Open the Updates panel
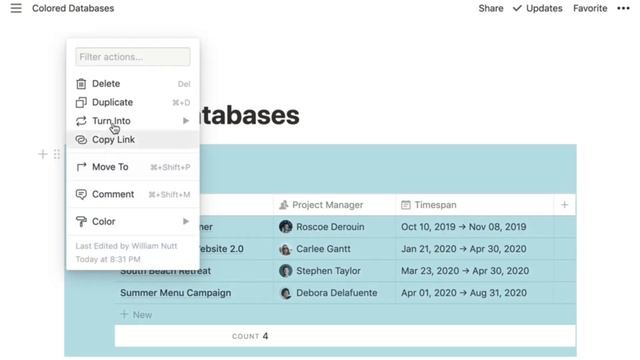This screenshot has height=360, width=640. click(538, 8)
